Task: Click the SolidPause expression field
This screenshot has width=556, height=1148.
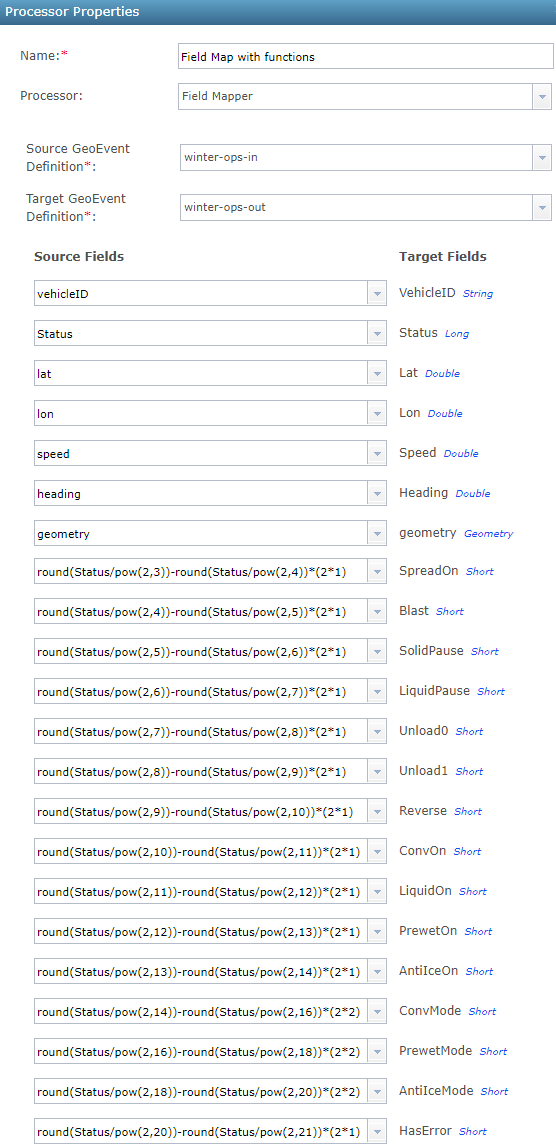Action: pyautogui.click(x=201, y=651)
